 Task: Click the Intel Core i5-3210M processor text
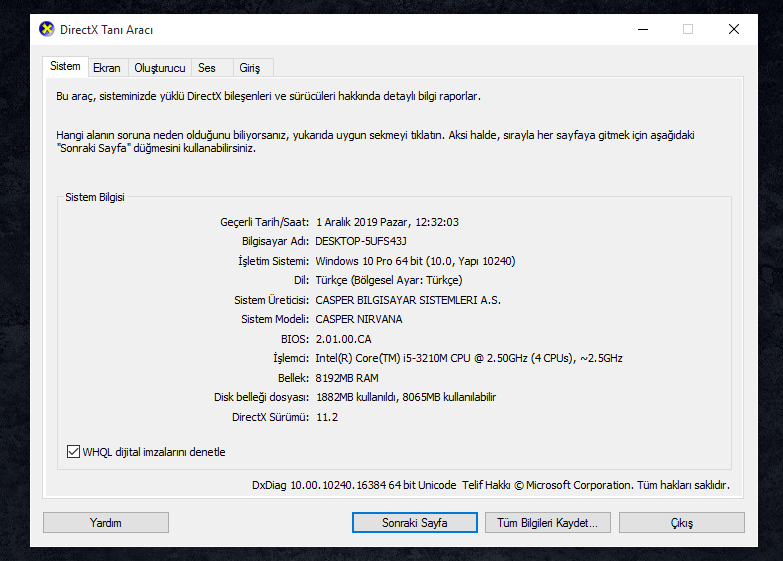469,358
